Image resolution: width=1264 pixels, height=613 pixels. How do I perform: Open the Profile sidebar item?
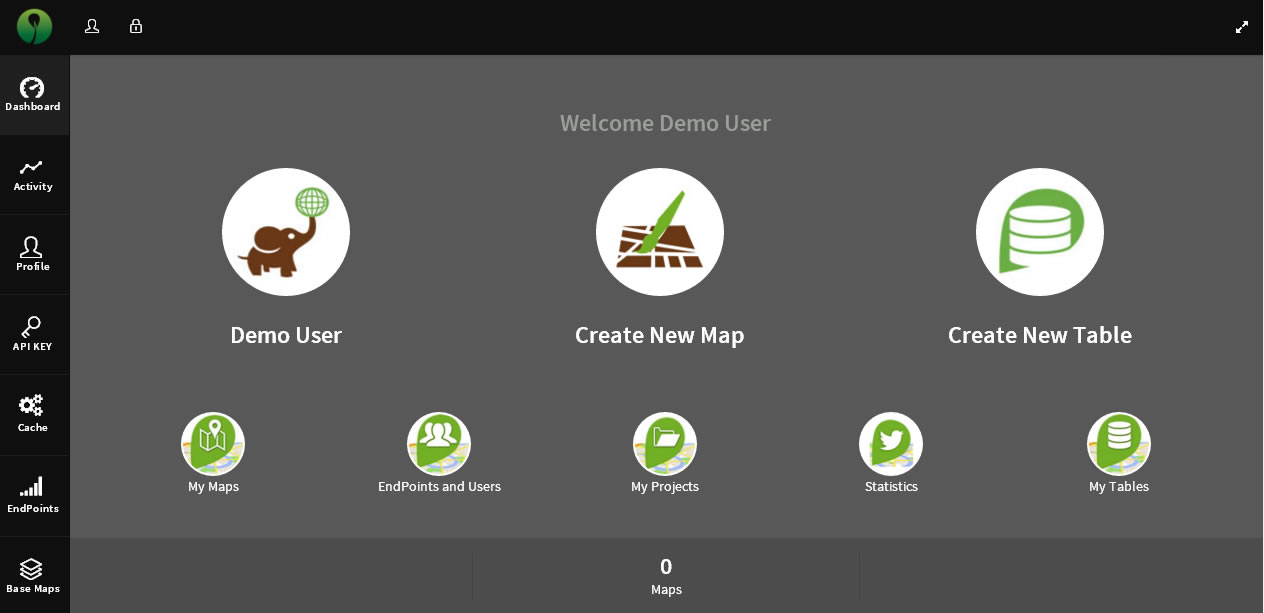(33, 254)
